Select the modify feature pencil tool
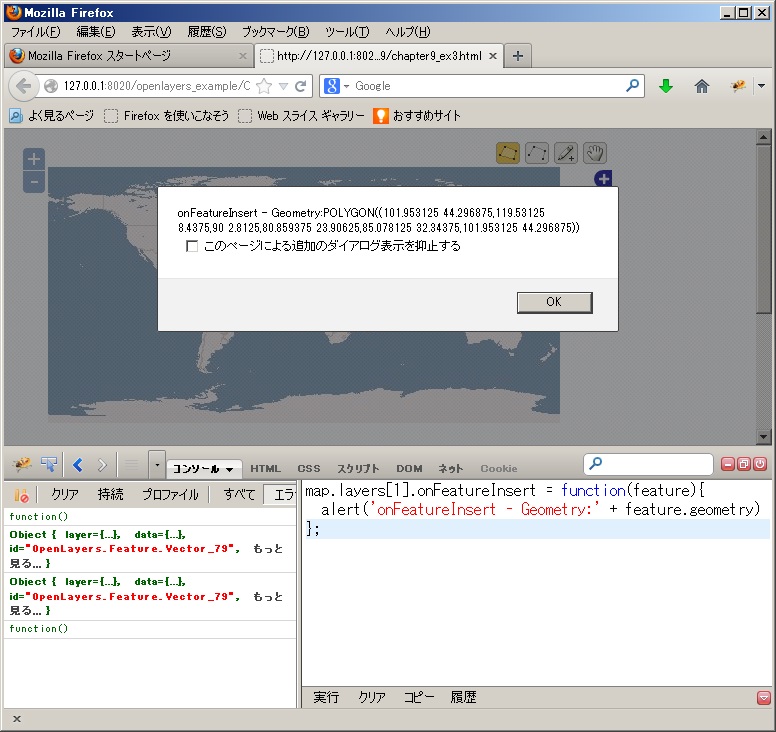Viewport: 776px width, 732px height. (566, 153)
